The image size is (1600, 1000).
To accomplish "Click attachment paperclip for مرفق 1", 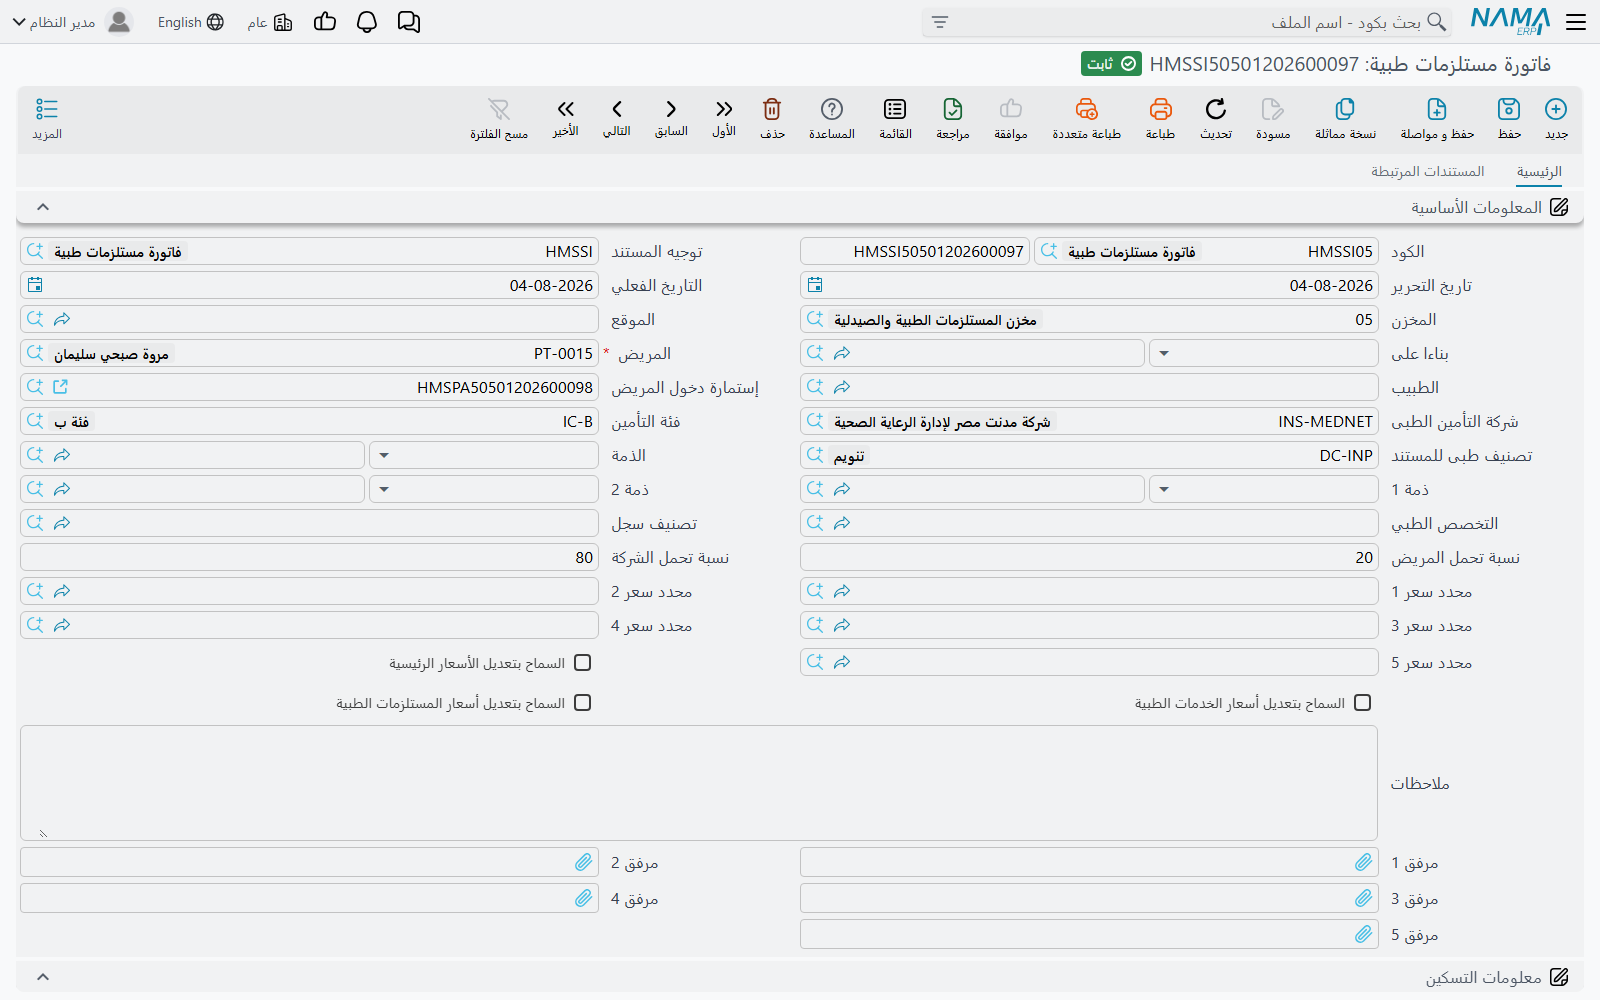I will (1364, 862).
